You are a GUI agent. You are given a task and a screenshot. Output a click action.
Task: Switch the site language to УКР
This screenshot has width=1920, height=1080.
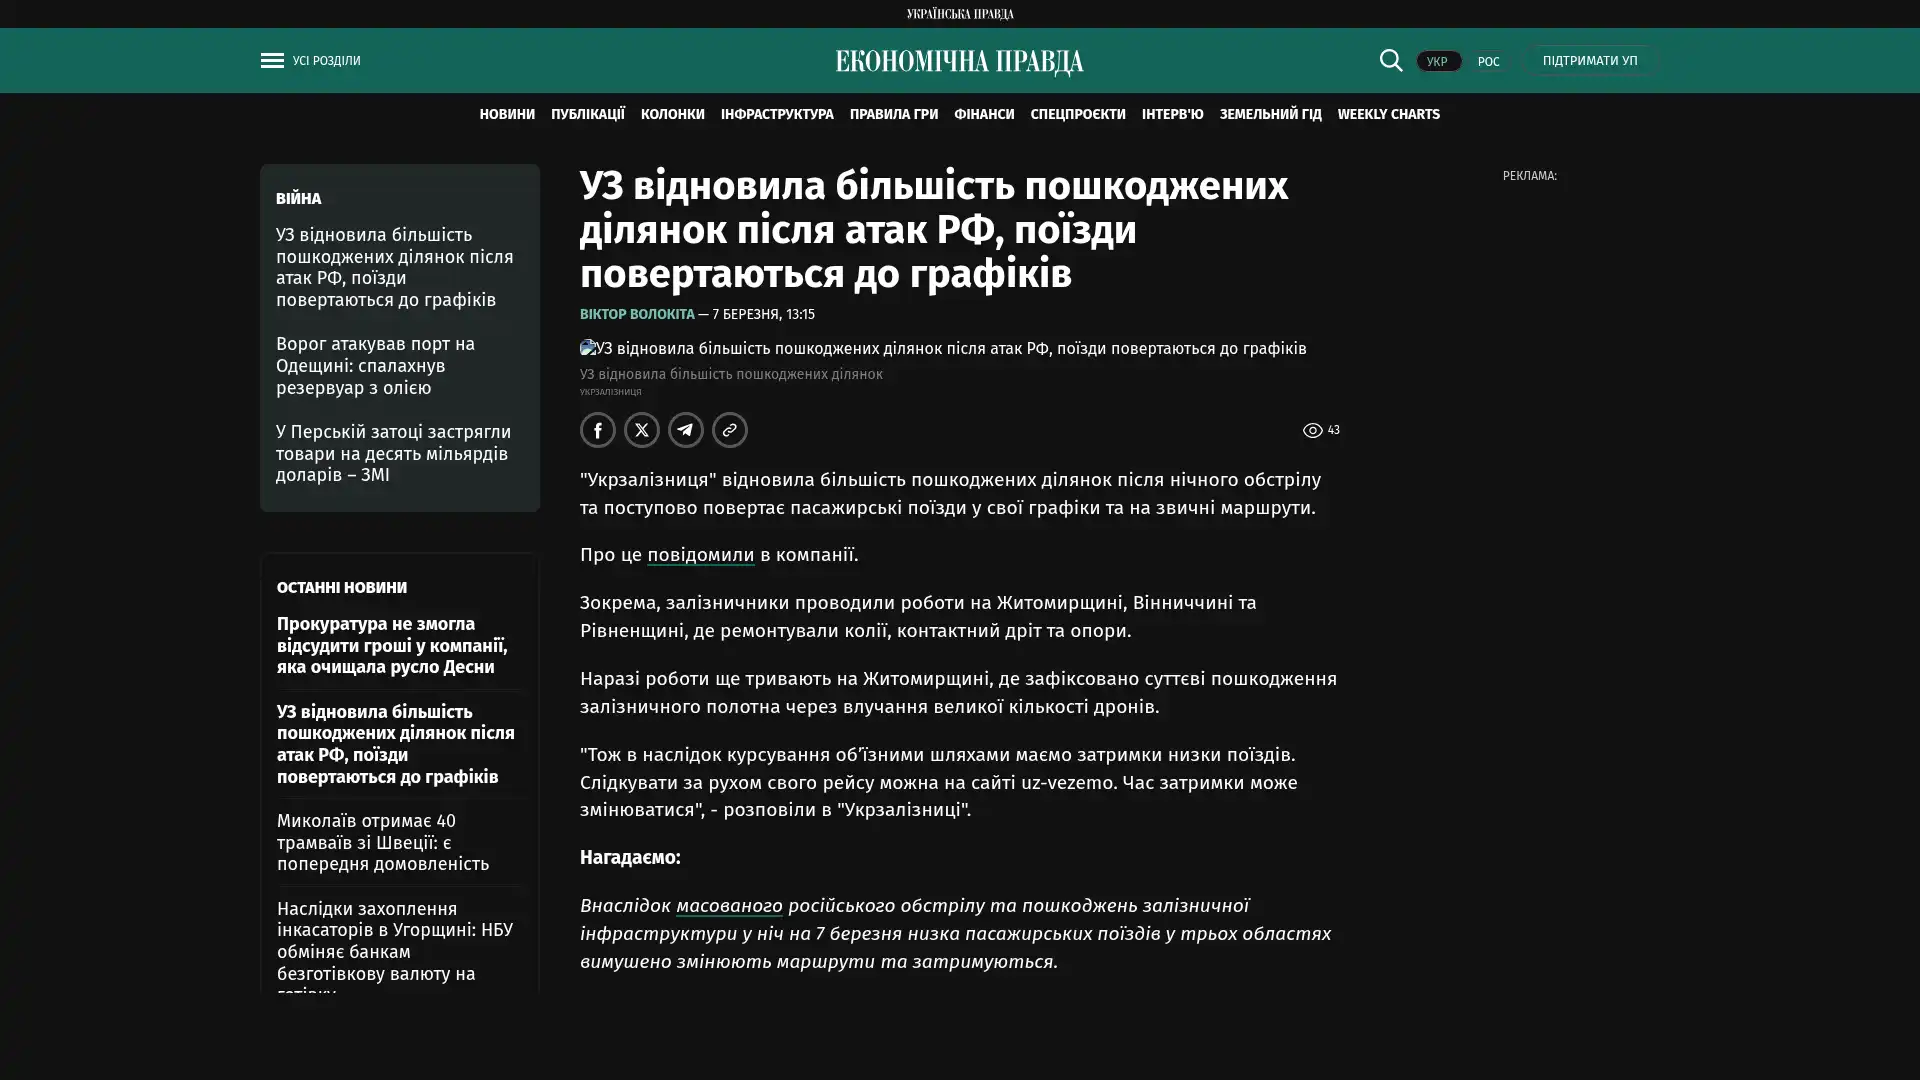point(1438,61)
